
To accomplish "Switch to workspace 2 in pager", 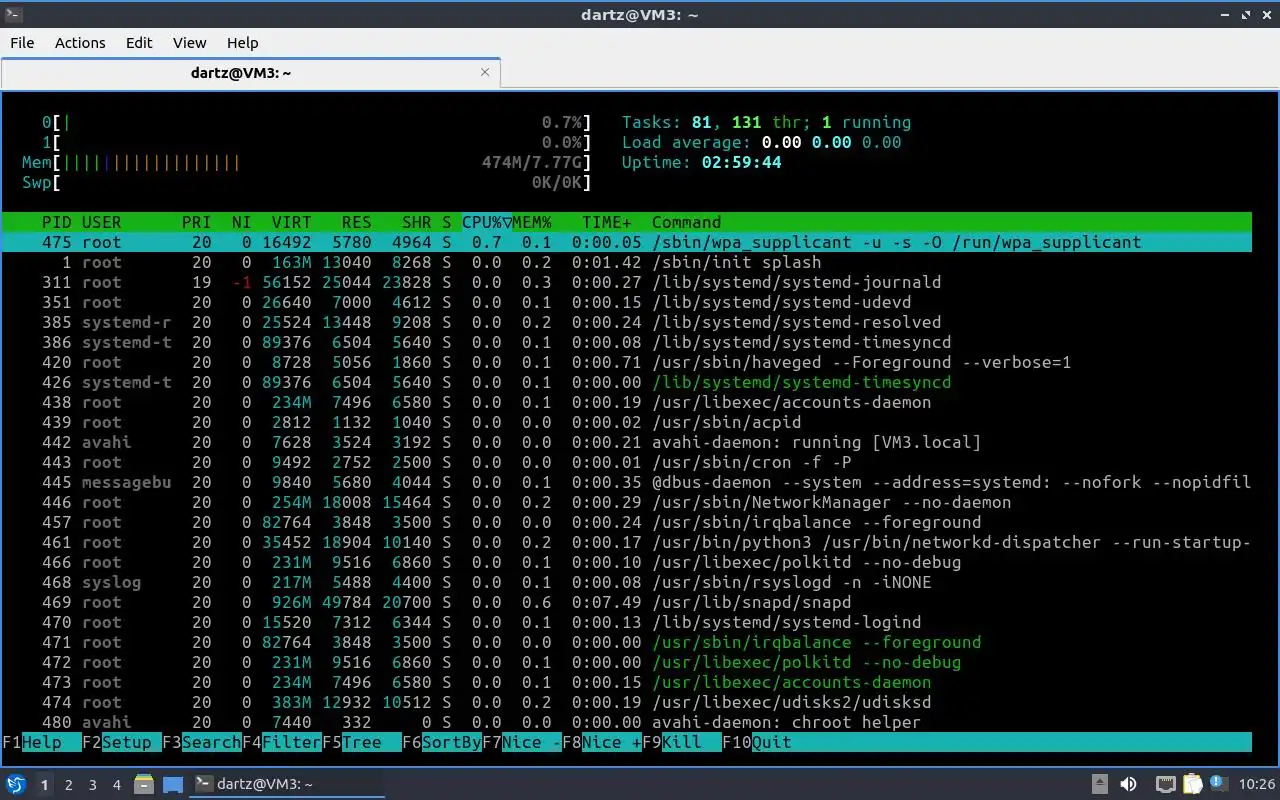I will (68, 784).
